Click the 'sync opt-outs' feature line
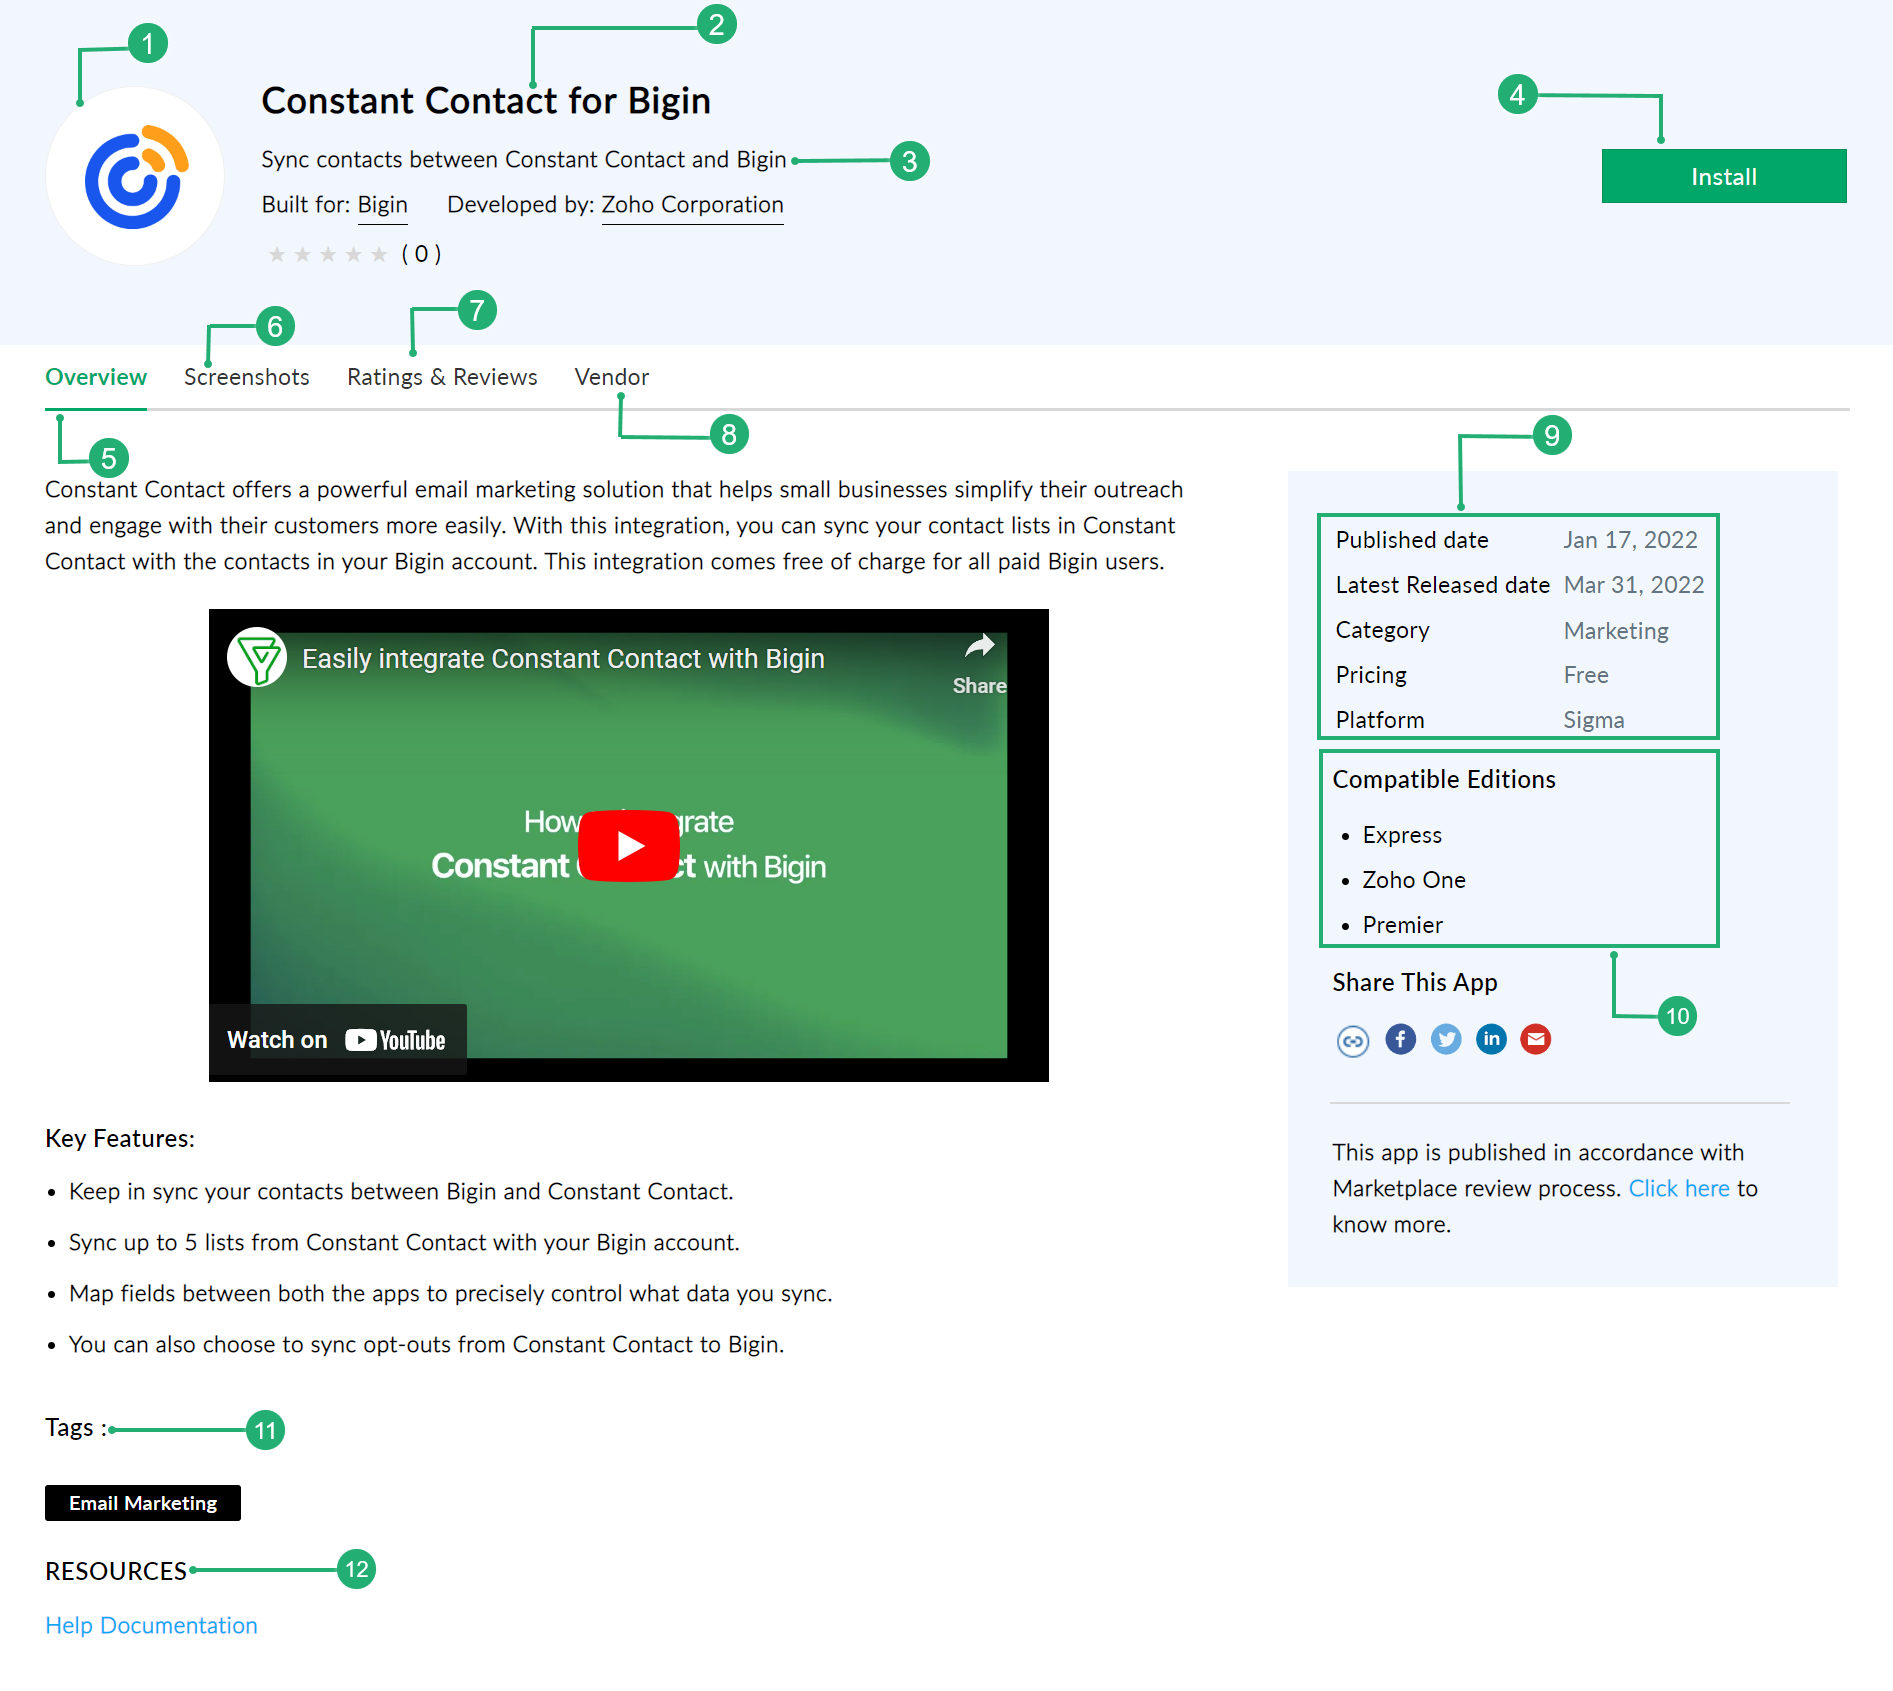This screenshot has height=1691, width=1893. [x=426, y=1345]
